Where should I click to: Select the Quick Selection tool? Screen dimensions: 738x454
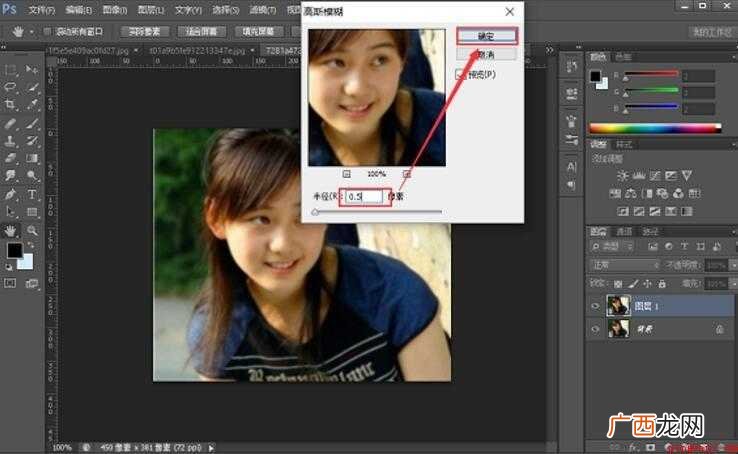pos(32,87)
